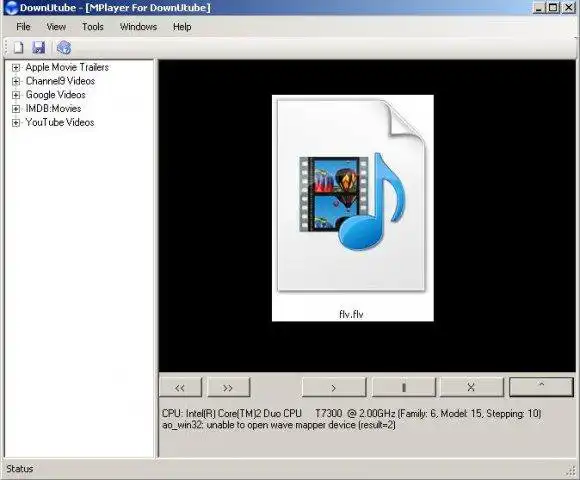Select Google Videos tree entry
This screenshot has height=480, width=580.
(55, 95)
